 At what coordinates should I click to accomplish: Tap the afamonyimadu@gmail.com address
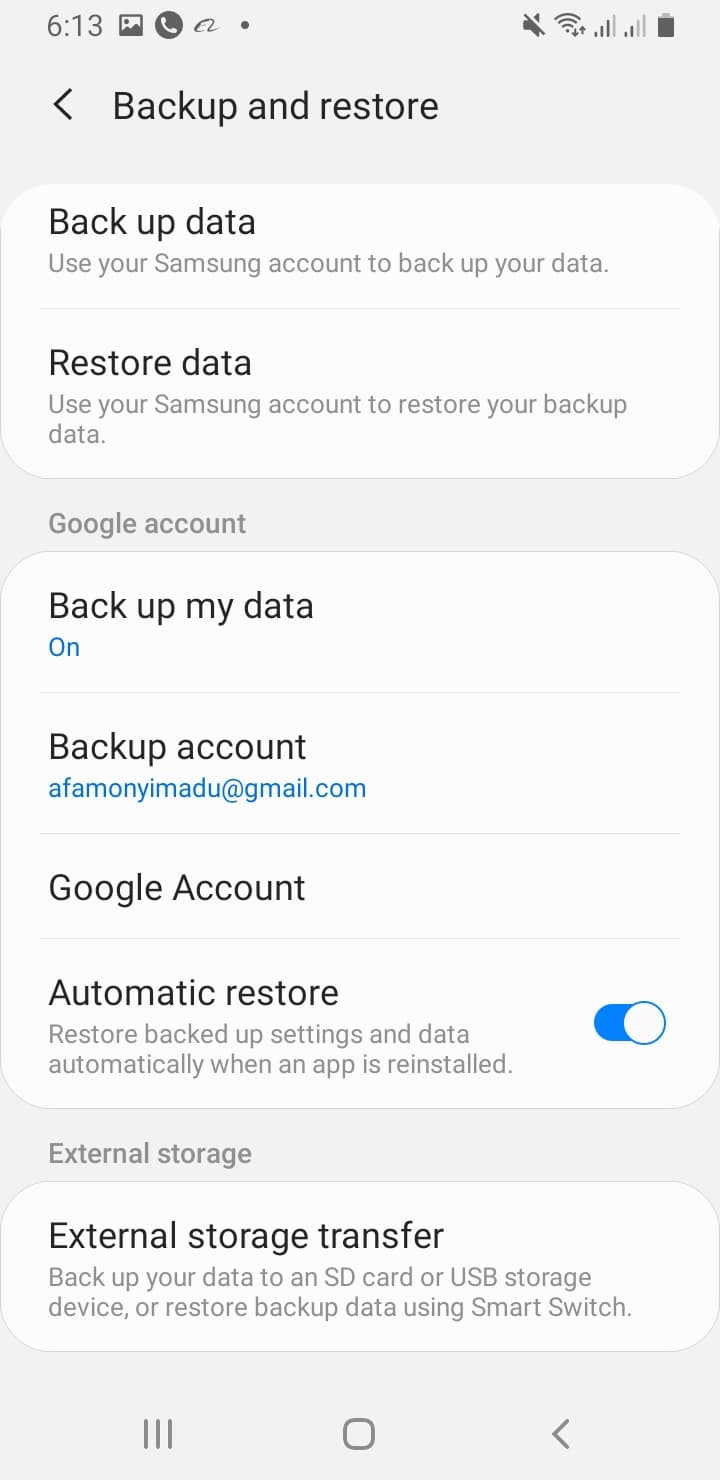[x=207, y=788]
